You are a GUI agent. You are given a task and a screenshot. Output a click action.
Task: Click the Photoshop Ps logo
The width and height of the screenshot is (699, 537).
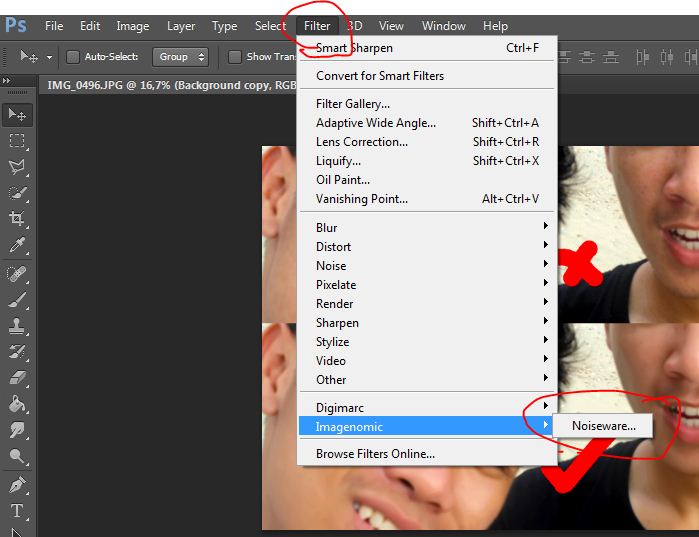16,25
